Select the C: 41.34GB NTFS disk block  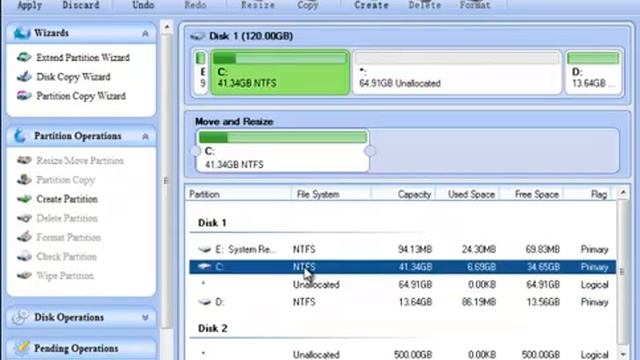[x=280, y=72]
